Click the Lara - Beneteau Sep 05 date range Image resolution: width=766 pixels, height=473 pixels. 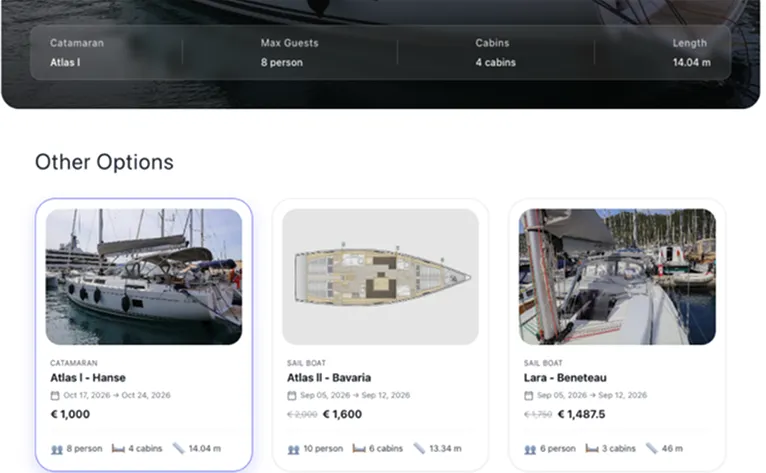tap(592, 395)
